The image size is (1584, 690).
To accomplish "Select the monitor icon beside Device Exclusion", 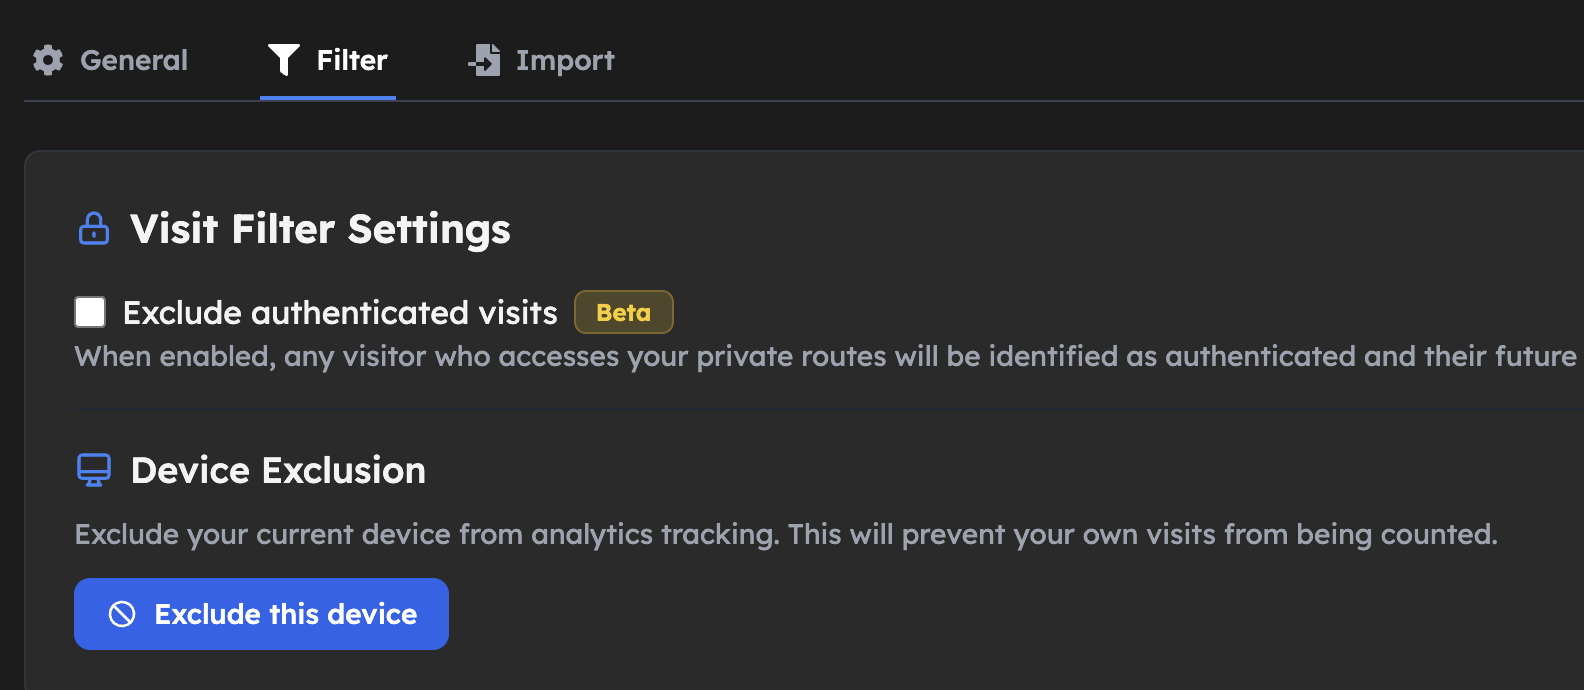I will (x=93, y=469).
